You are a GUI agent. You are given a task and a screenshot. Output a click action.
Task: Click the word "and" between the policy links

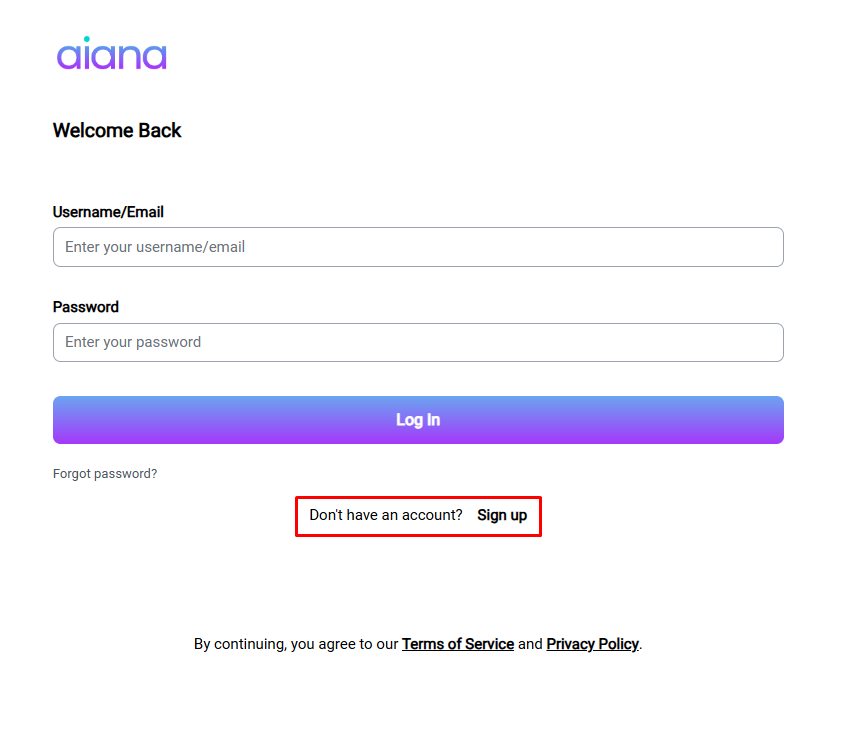530,644
